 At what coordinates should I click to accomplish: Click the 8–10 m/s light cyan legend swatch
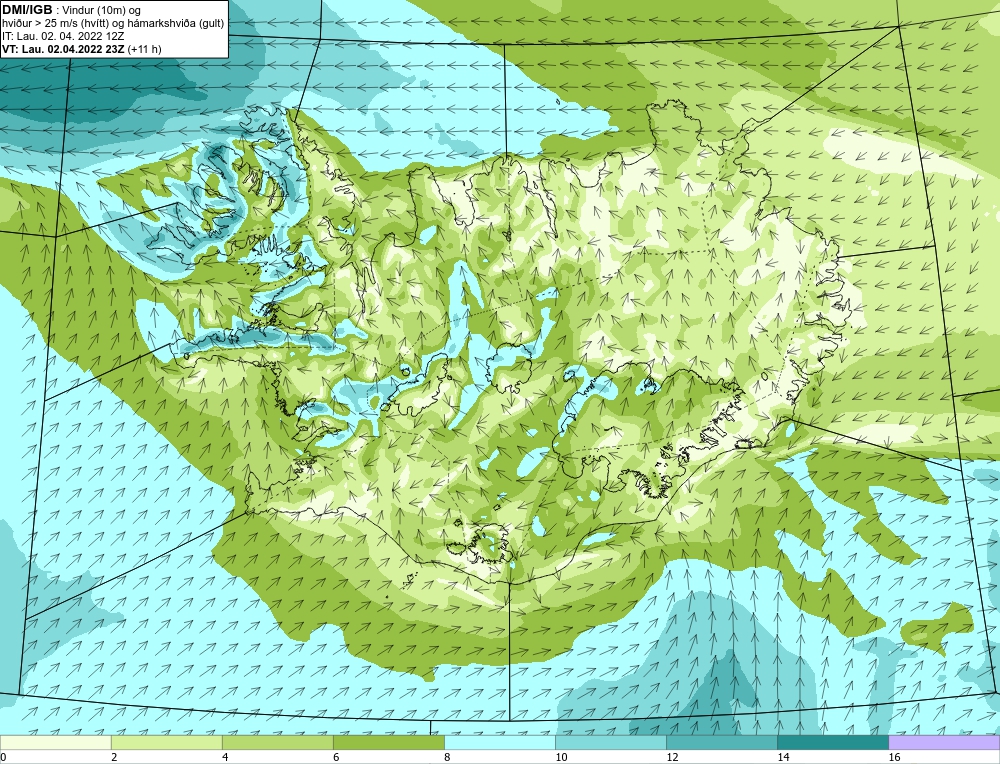click(499, 742)
